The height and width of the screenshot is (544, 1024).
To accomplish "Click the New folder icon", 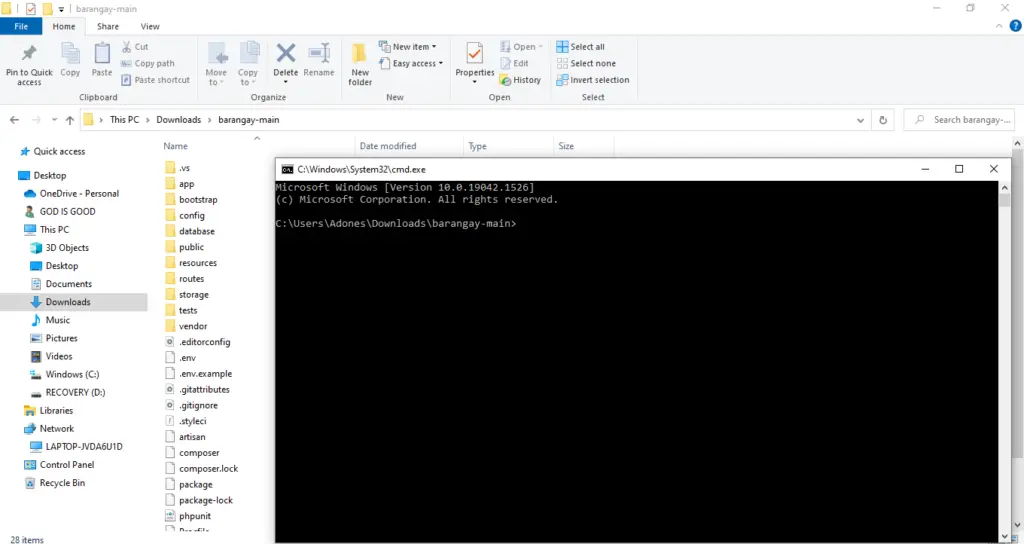I will tap(360, 54).
